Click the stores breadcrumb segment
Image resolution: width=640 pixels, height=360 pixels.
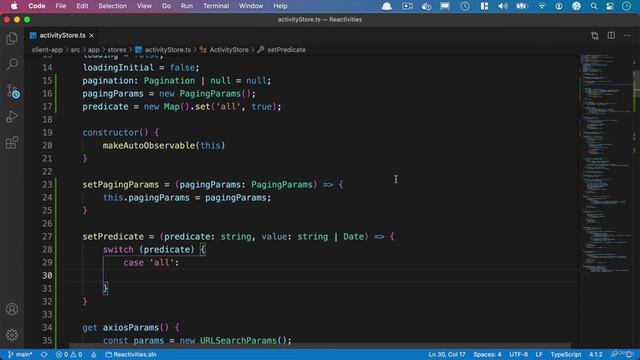pos(117,50)
